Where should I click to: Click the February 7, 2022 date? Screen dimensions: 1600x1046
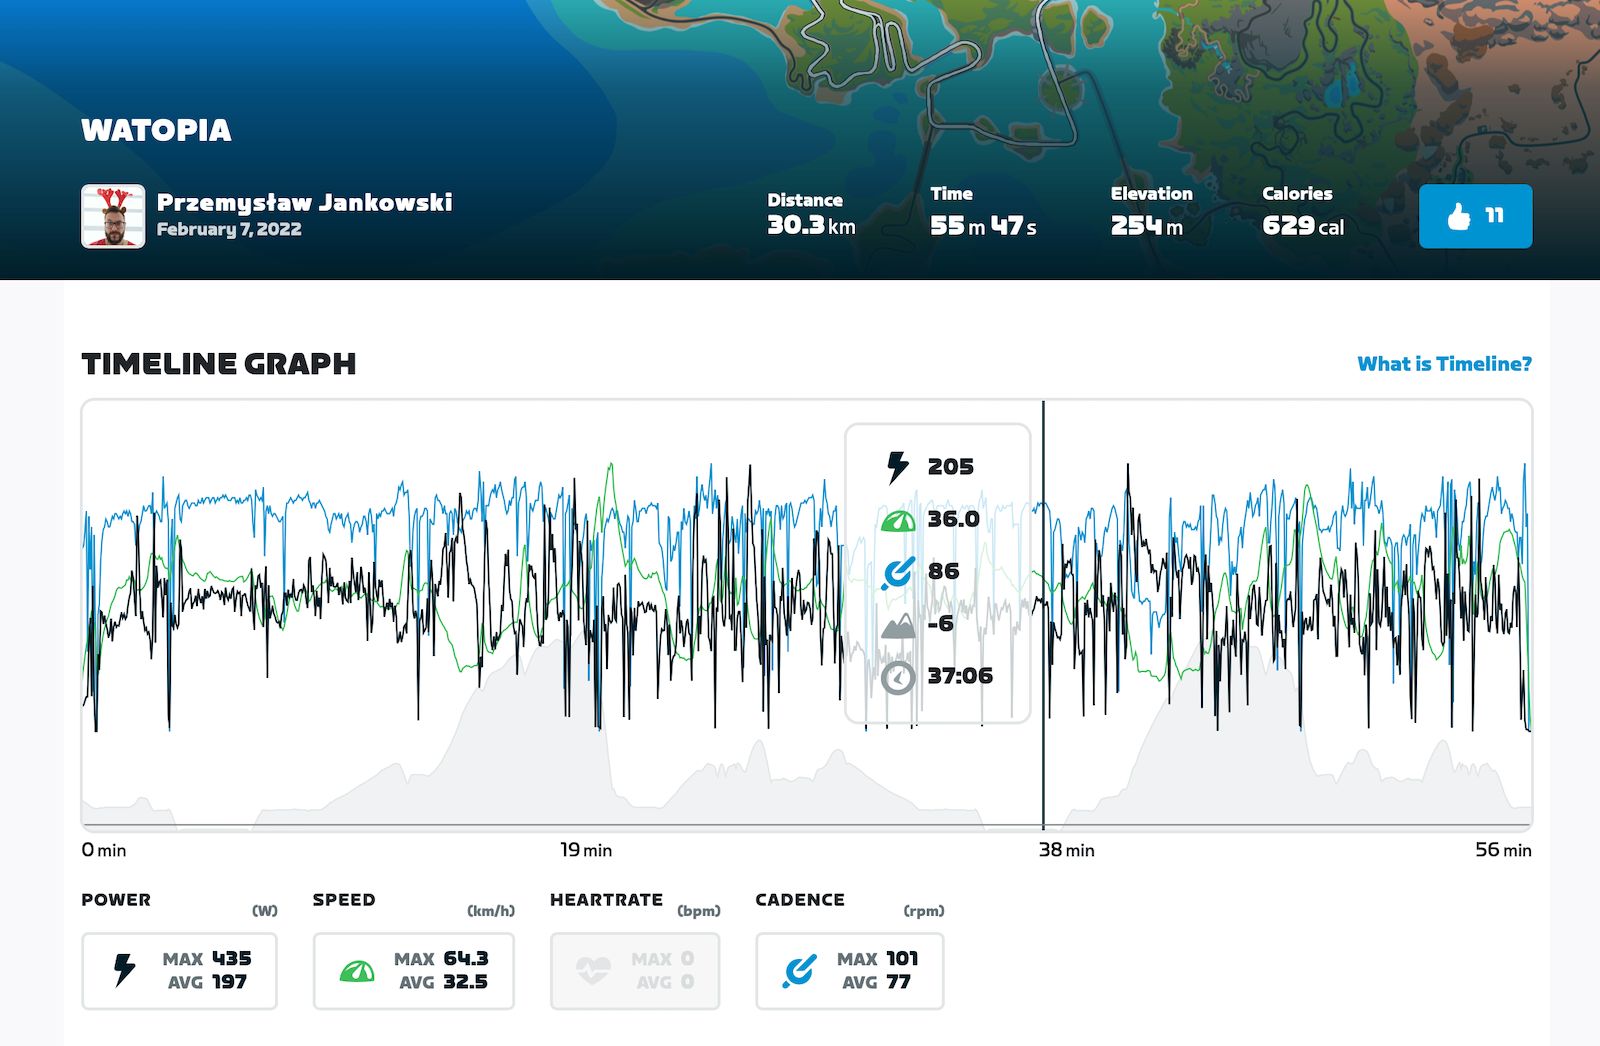(229, 229)
